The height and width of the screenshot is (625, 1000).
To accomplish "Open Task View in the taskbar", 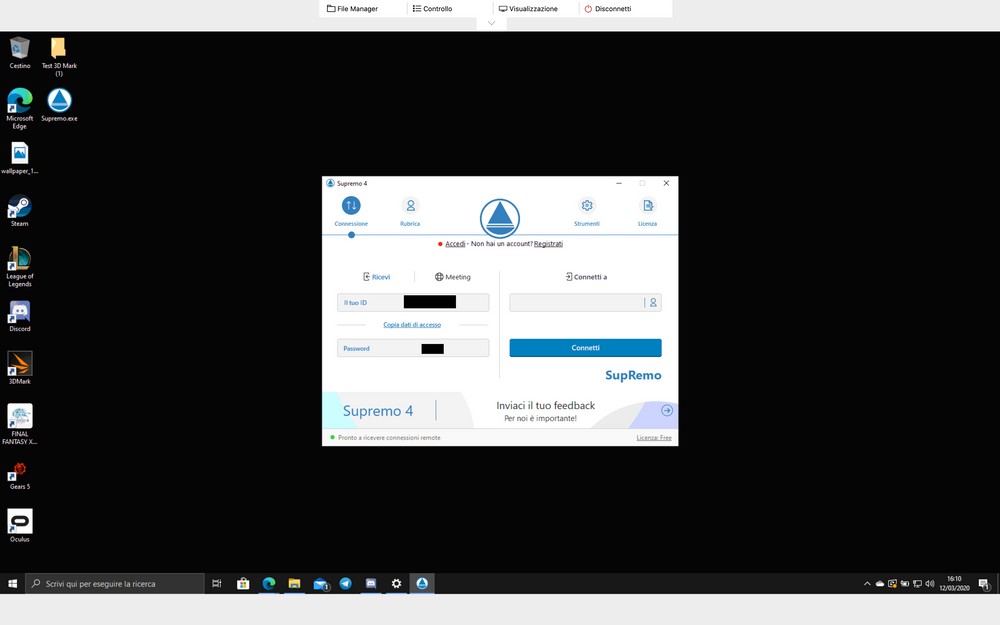I will 217,584.
